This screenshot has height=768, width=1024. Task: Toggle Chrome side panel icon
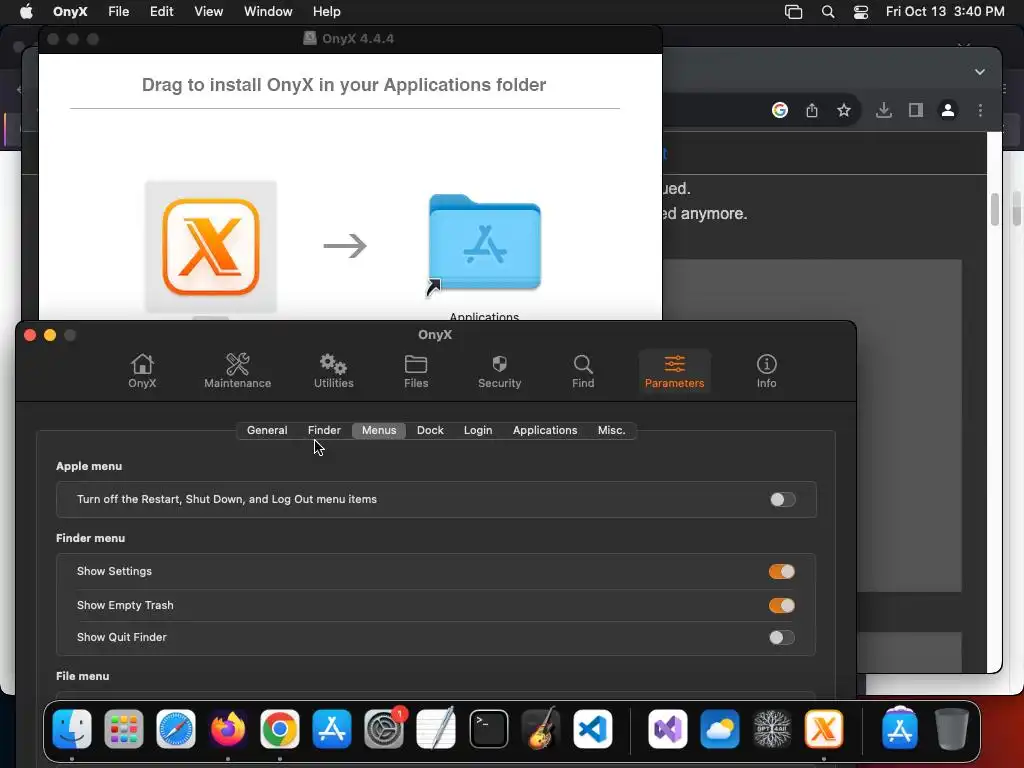click(x=916, y=110)
